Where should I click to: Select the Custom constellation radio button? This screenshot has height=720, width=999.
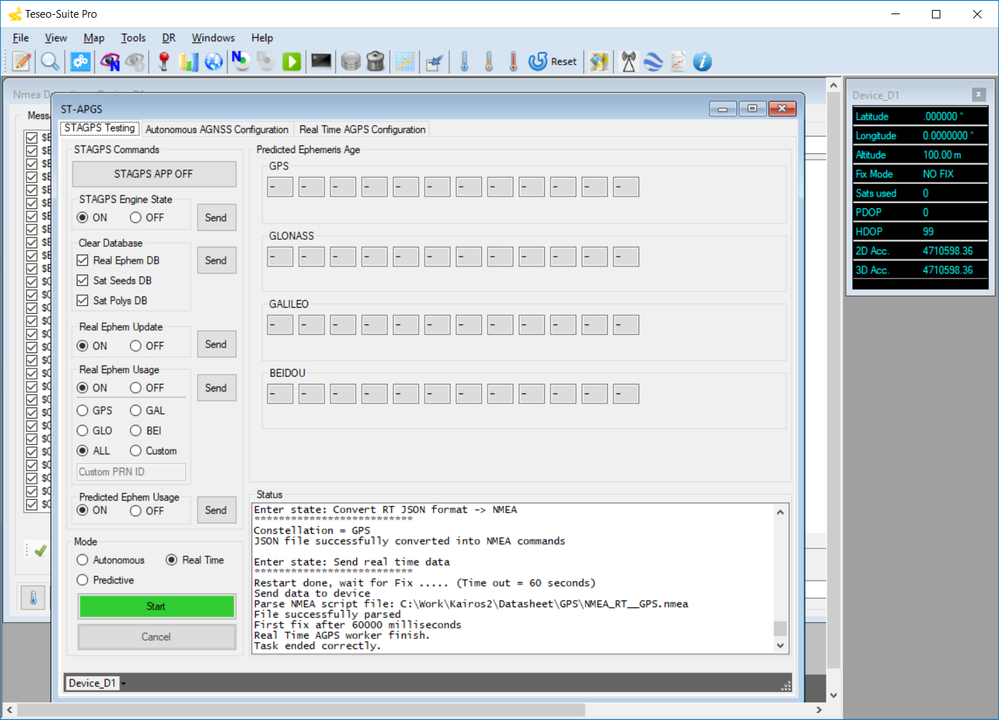click(x=154, y=451)
